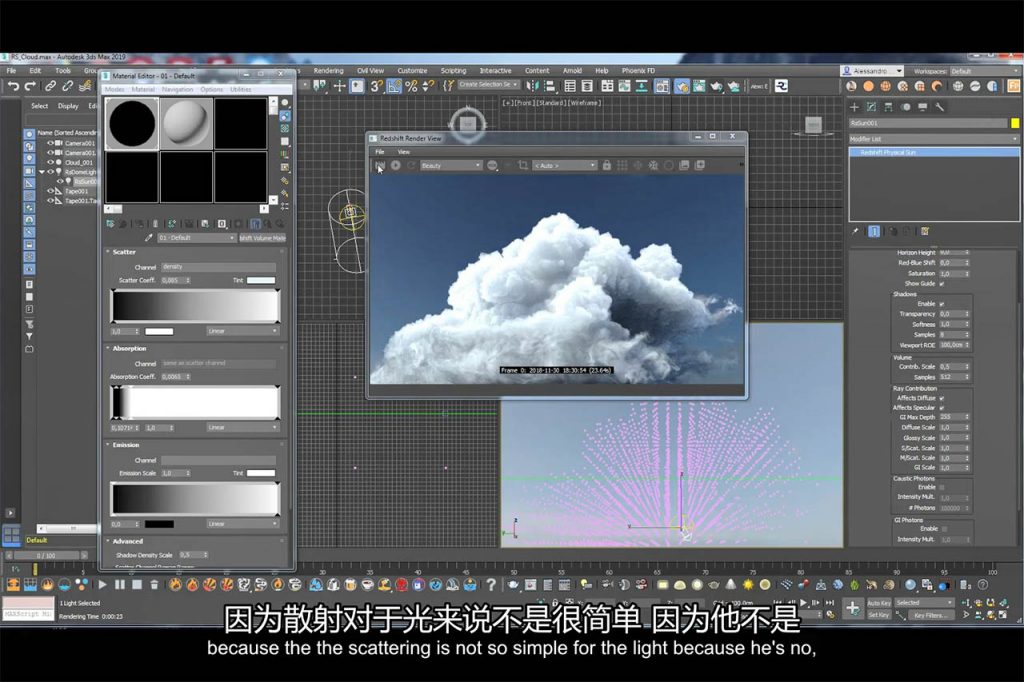Open the Customize menu
This screenshot has height=682, width=1024.
412,71
